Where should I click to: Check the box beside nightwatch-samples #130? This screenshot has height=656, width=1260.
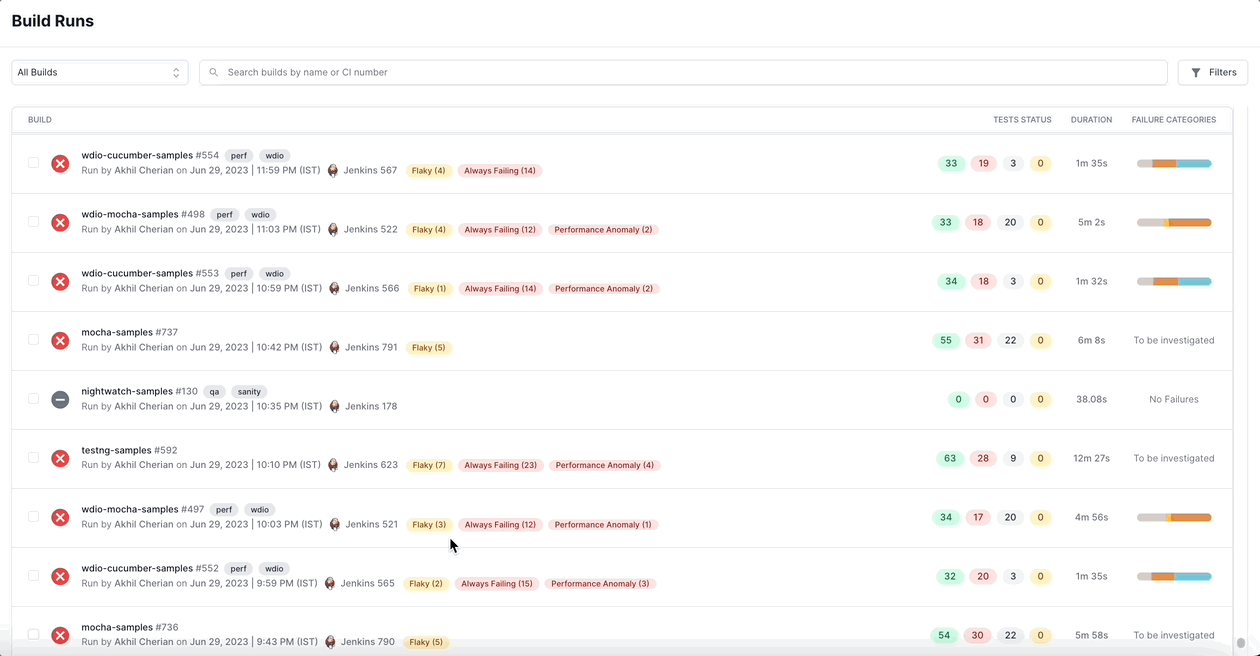33,398
